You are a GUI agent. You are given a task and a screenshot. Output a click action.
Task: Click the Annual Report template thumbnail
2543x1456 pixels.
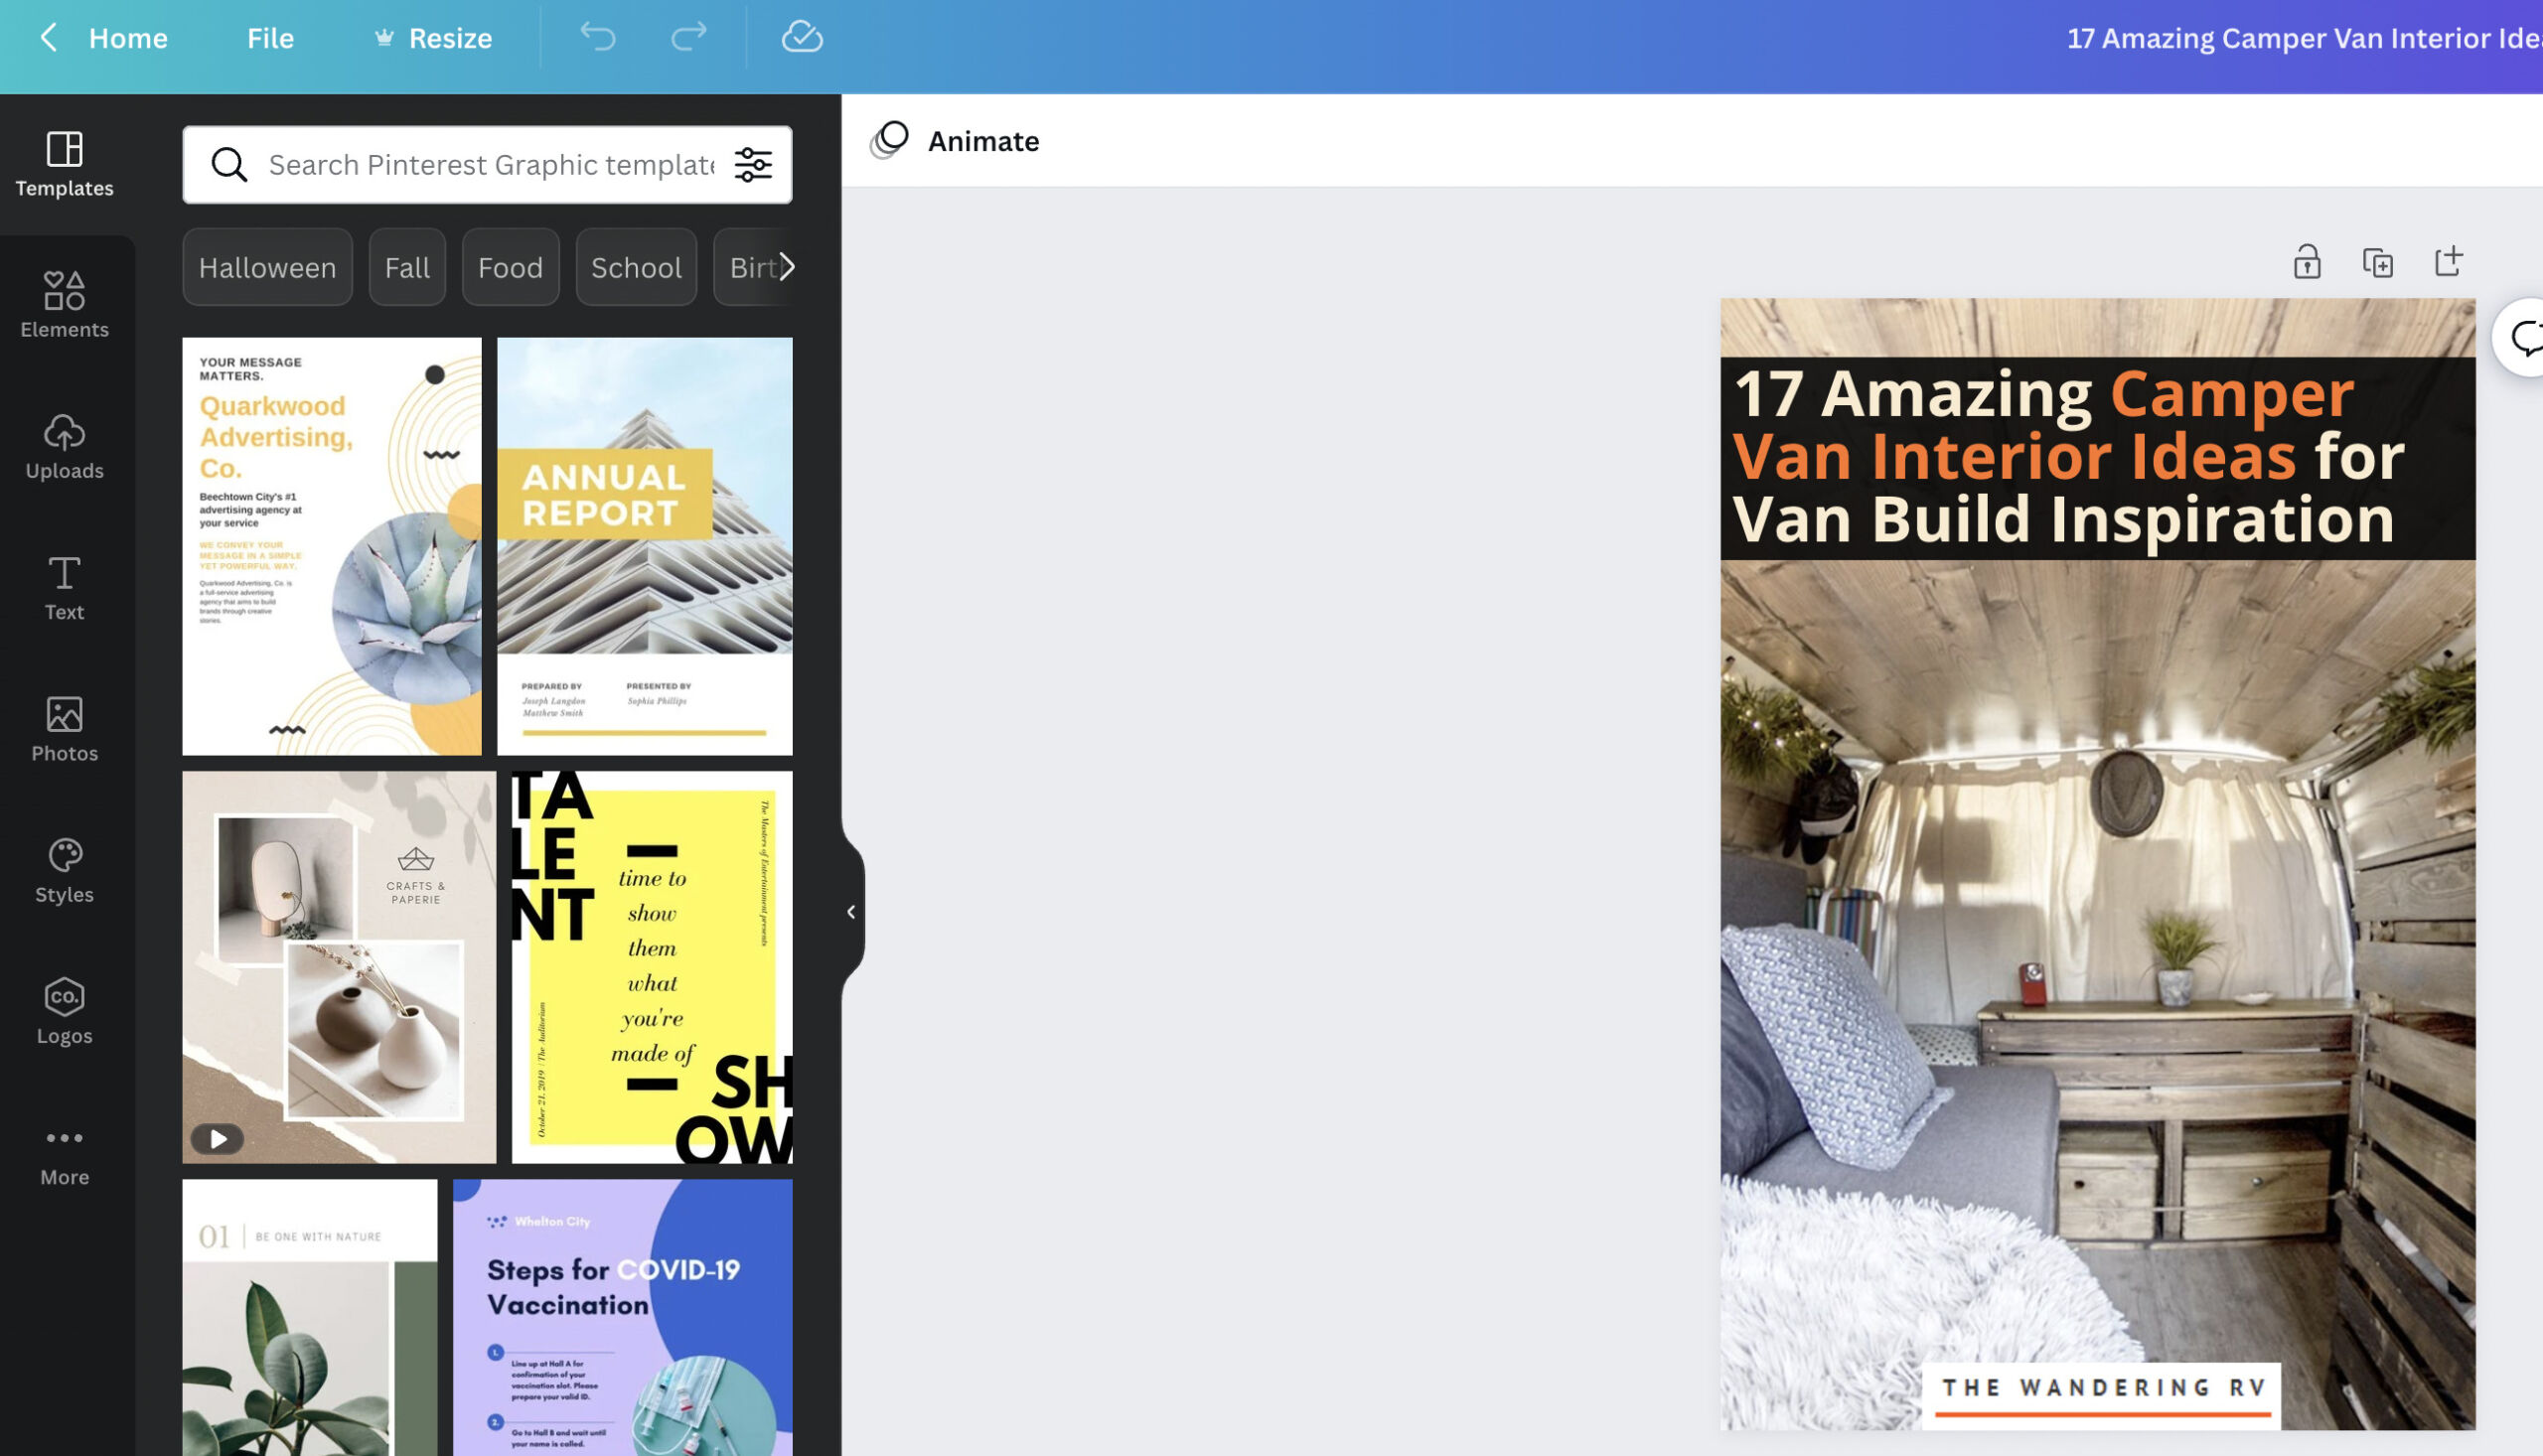(643, 544)
